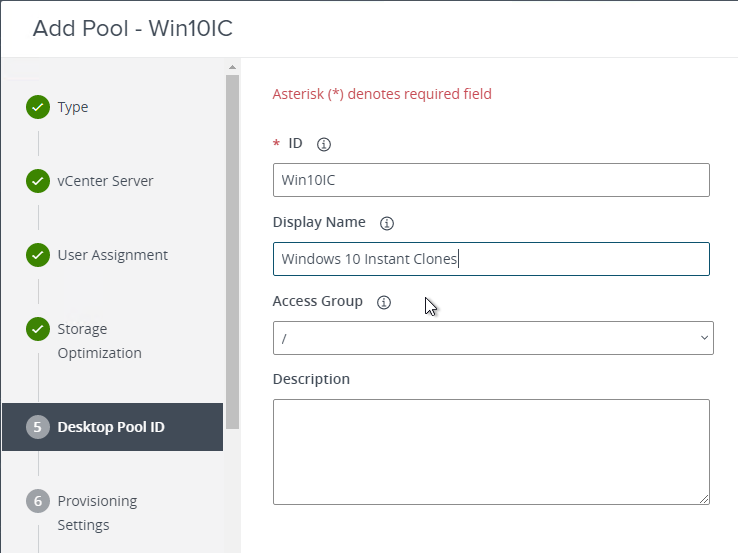Click the green checkmark beside Type
Screen dimensions: 738x553
[x=38, y=107]
